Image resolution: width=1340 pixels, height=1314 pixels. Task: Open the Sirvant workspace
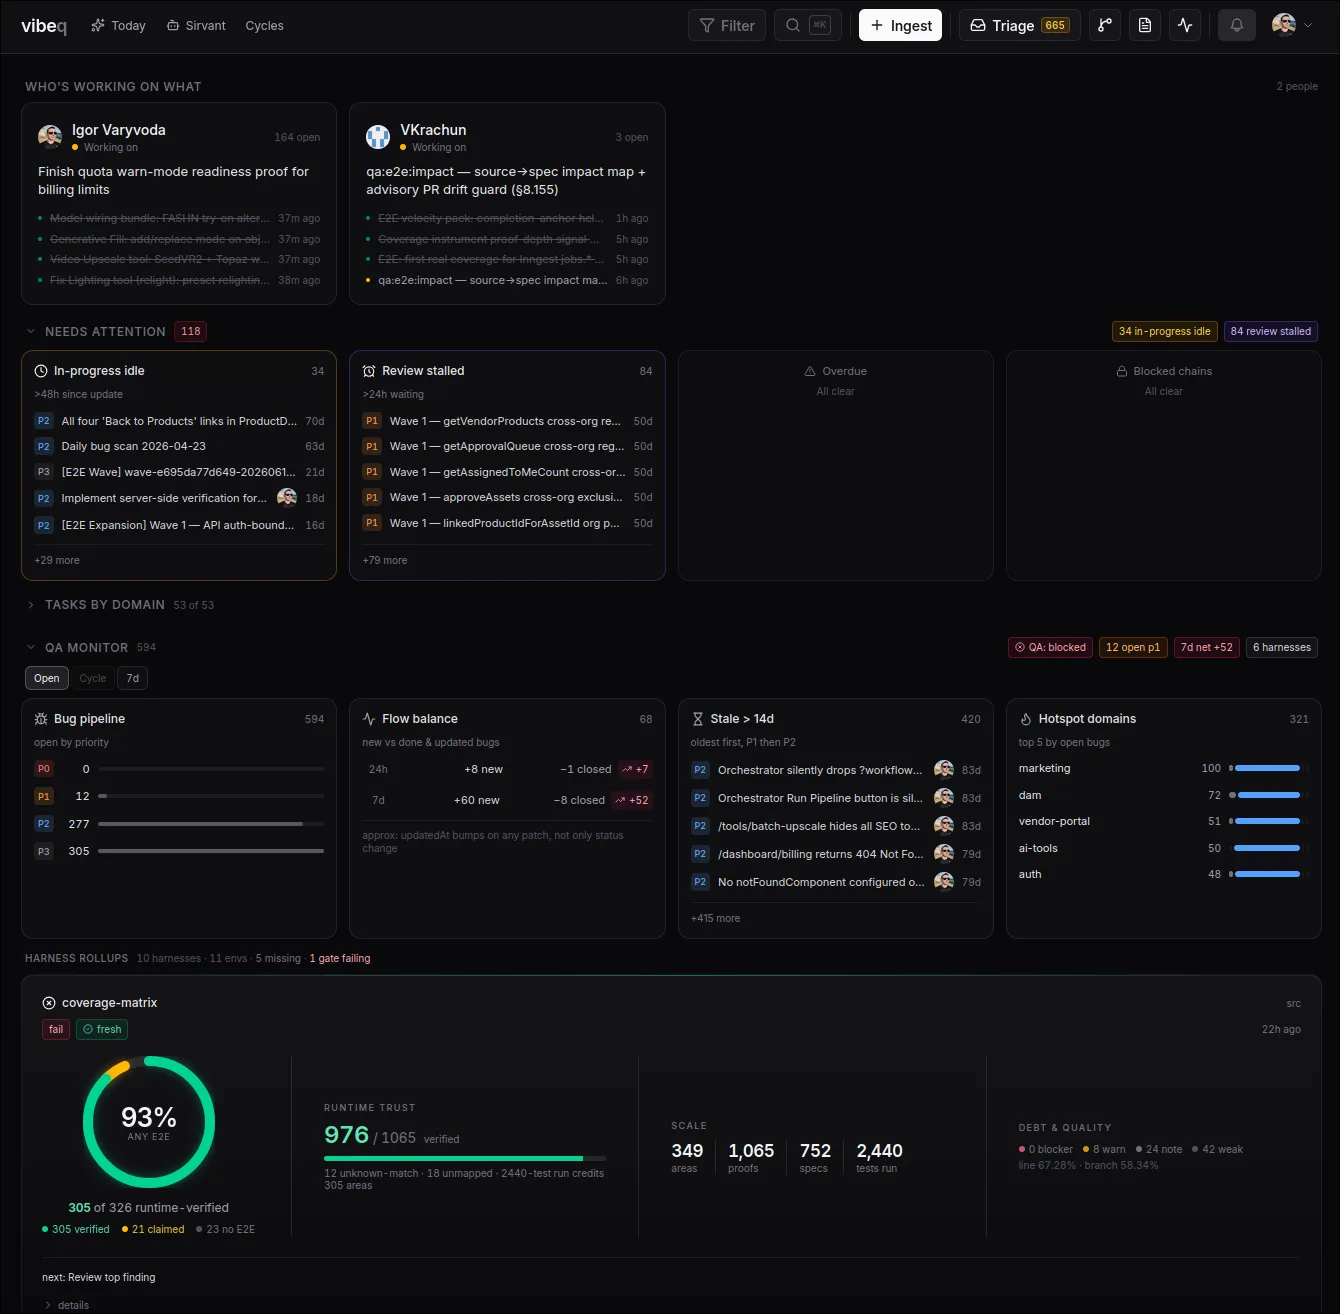tap(196, 25)
